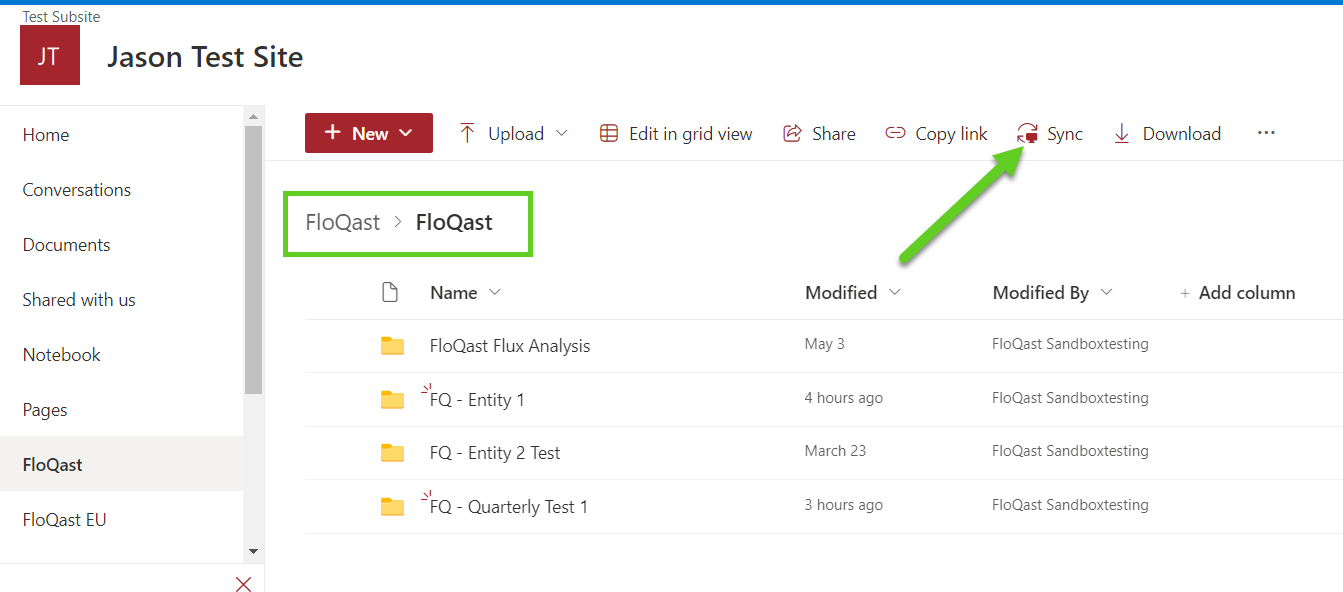Sort by the Name column header
Screen dimensions: 1343x592
coord(454,293)
